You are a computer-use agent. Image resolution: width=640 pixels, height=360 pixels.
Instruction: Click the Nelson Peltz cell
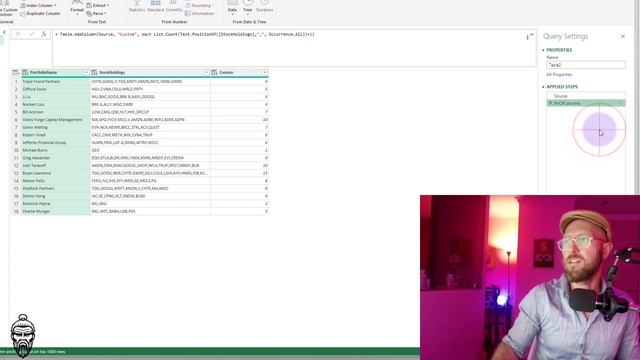tap(56, 180)
